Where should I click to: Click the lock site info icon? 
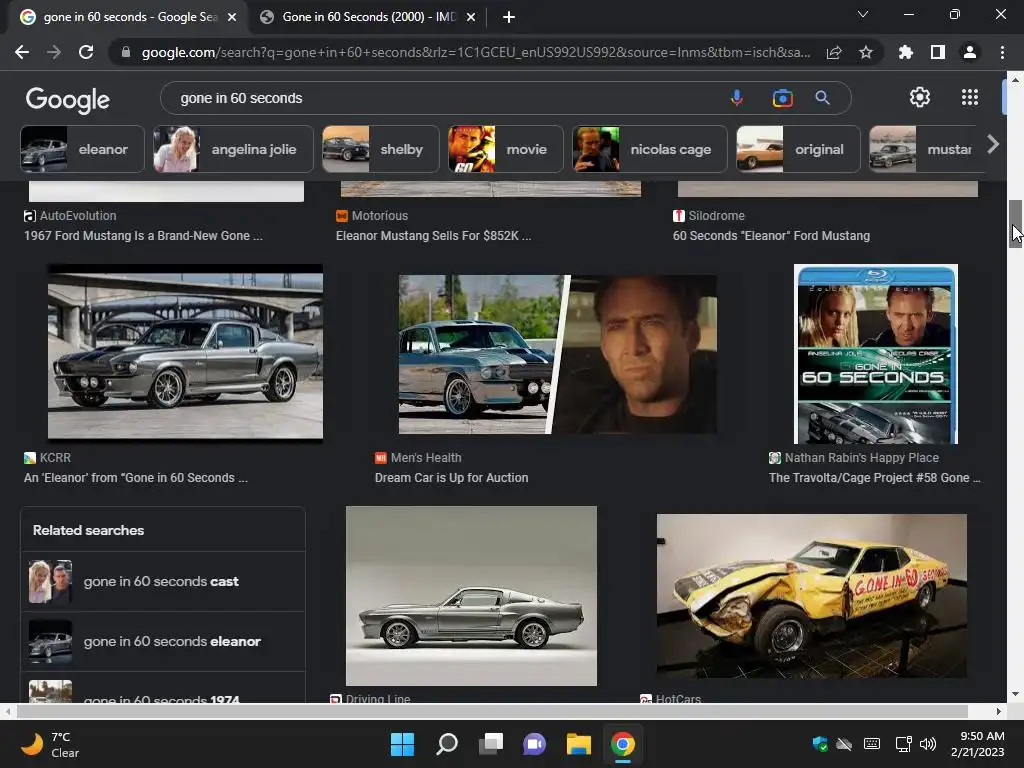pyautogui.click(x=126, y=52)
